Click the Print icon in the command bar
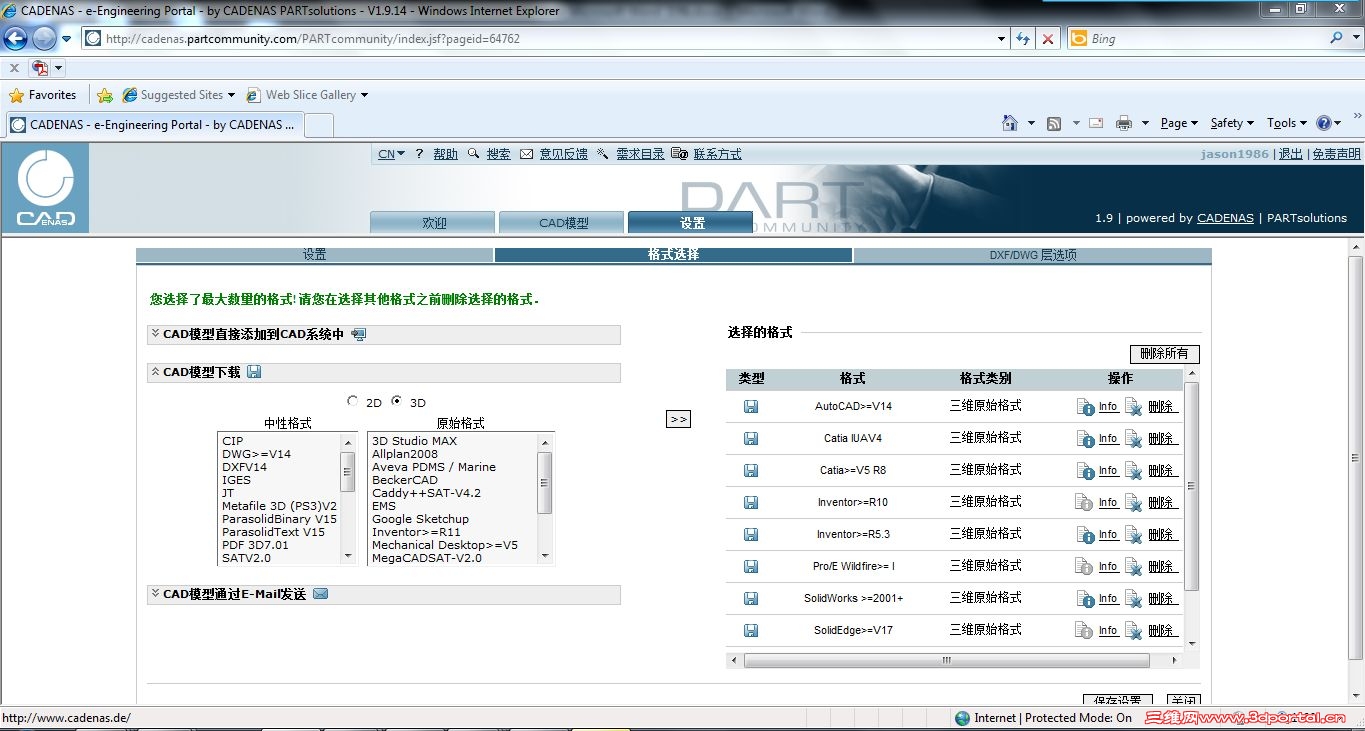 [x=1124, y=123]
